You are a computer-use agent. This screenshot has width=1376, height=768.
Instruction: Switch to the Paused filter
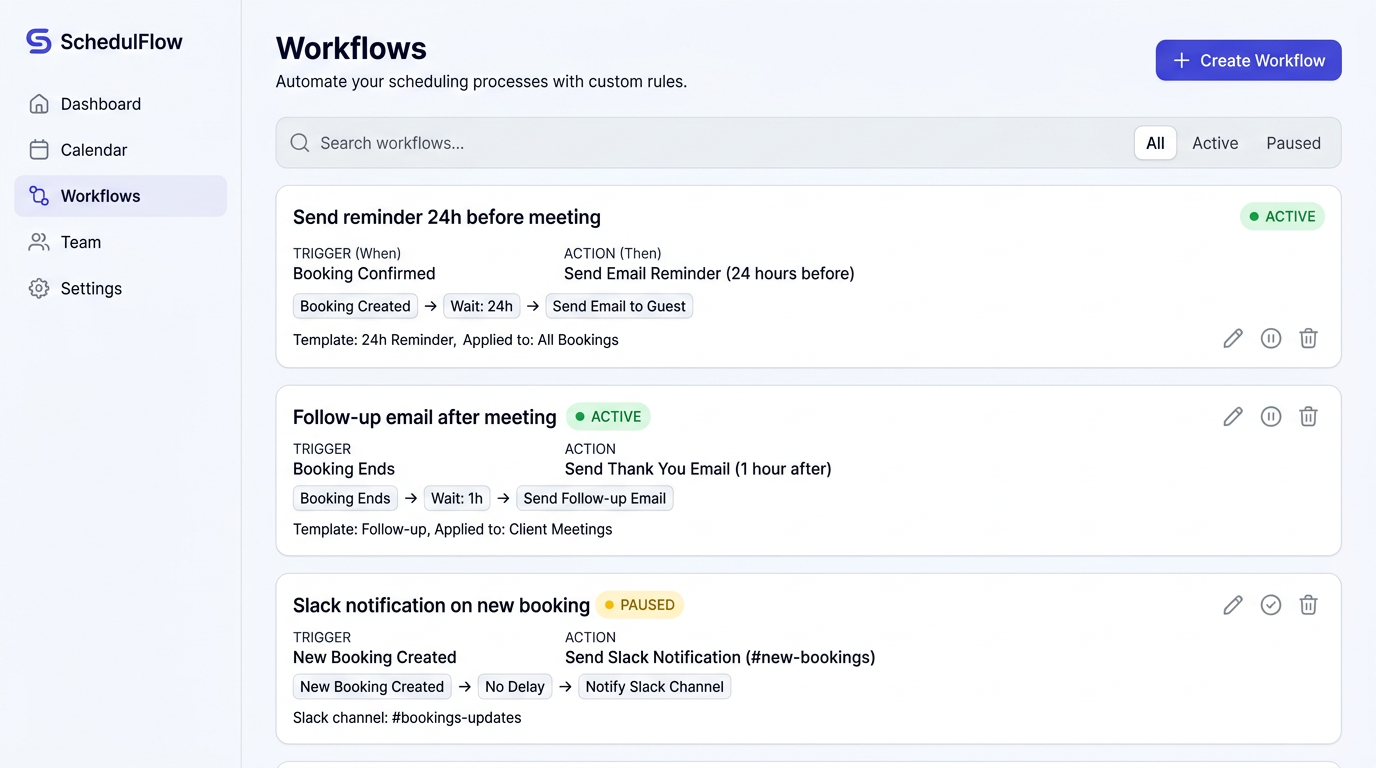(1293, 143)
